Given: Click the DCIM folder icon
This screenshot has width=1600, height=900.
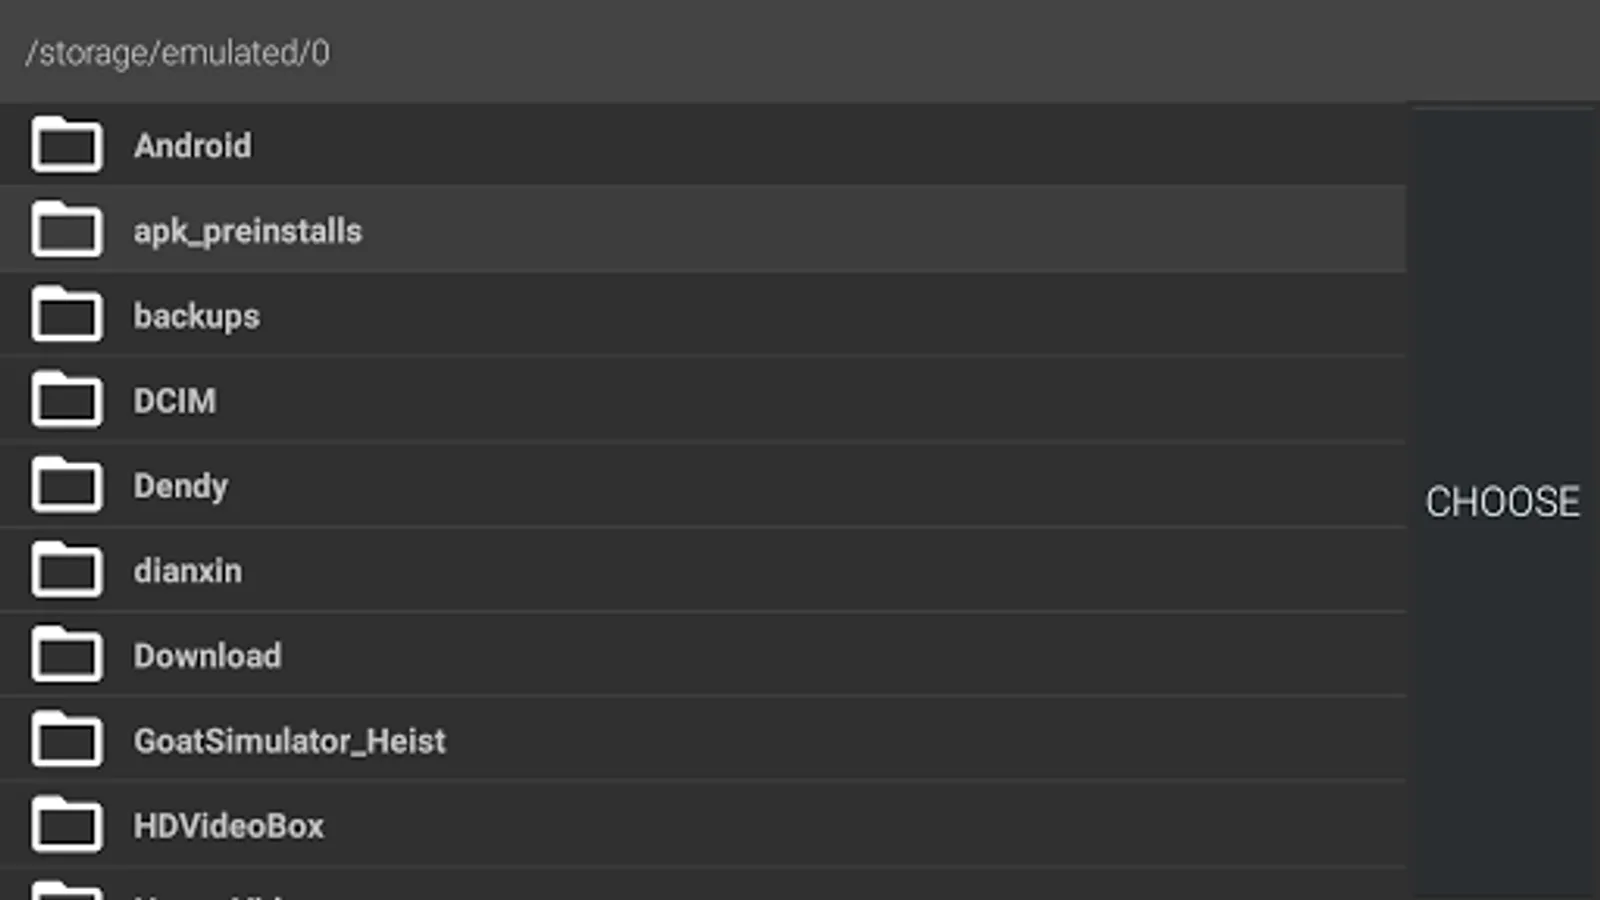Looking at the screenshot, I should click(66, 400).
